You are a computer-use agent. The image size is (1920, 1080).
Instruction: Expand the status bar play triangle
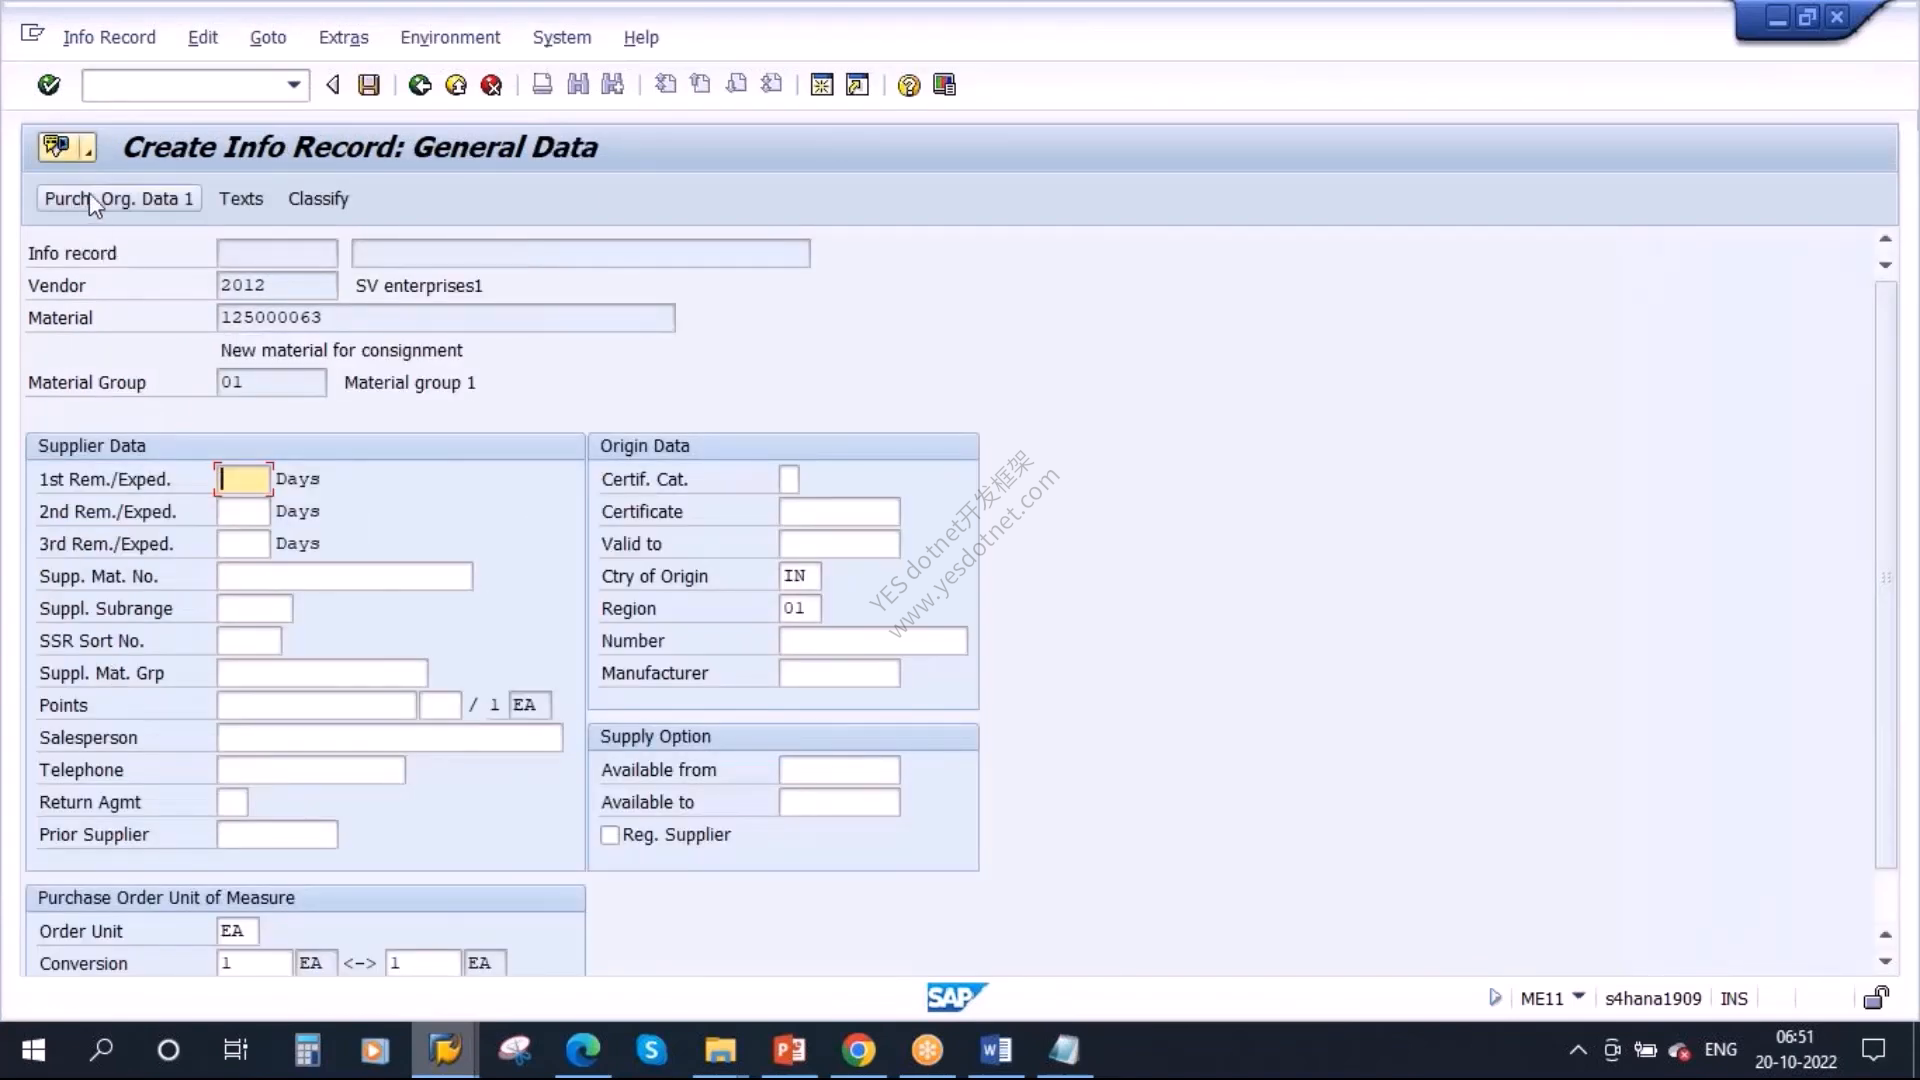[1495, 998]
